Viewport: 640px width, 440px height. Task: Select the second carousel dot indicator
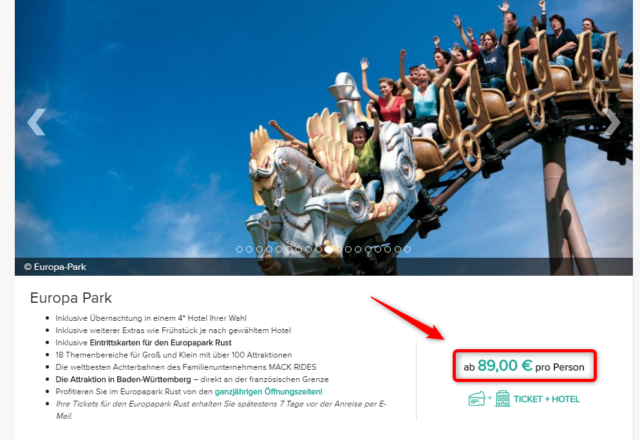(249, 249)
